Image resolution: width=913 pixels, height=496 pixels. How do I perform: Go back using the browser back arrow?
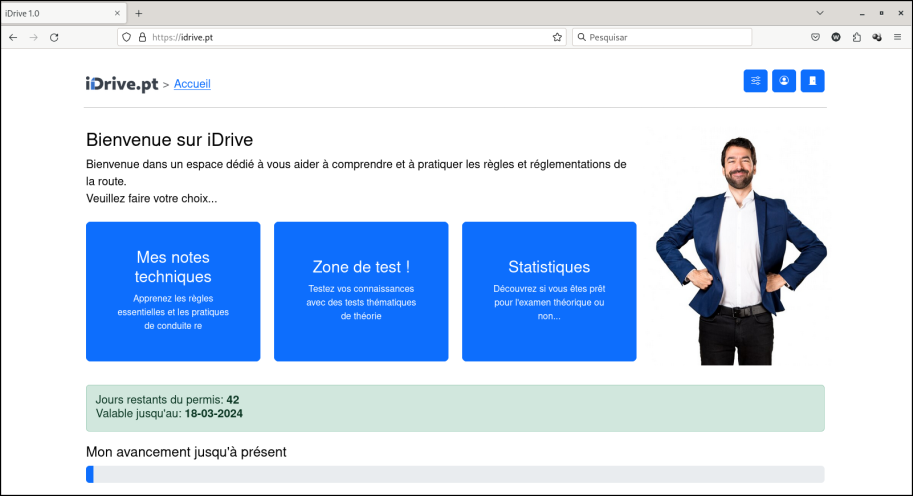coord(13,37)
